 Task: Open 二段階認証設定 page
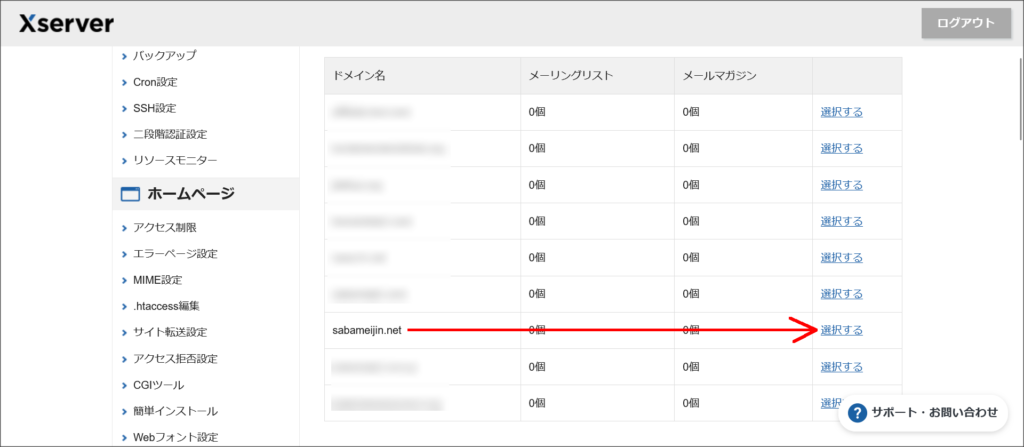click(170, 134)
